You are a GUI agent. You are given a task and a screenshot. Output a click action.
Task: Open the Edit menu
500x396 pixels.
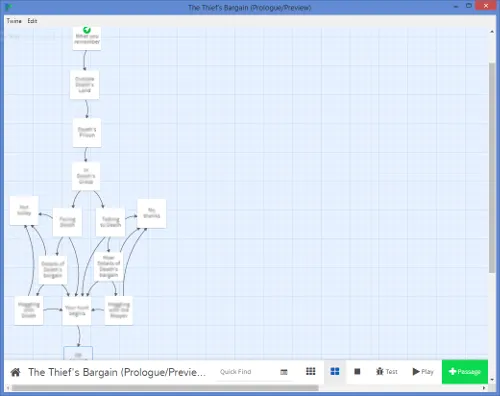coord(32,21)
